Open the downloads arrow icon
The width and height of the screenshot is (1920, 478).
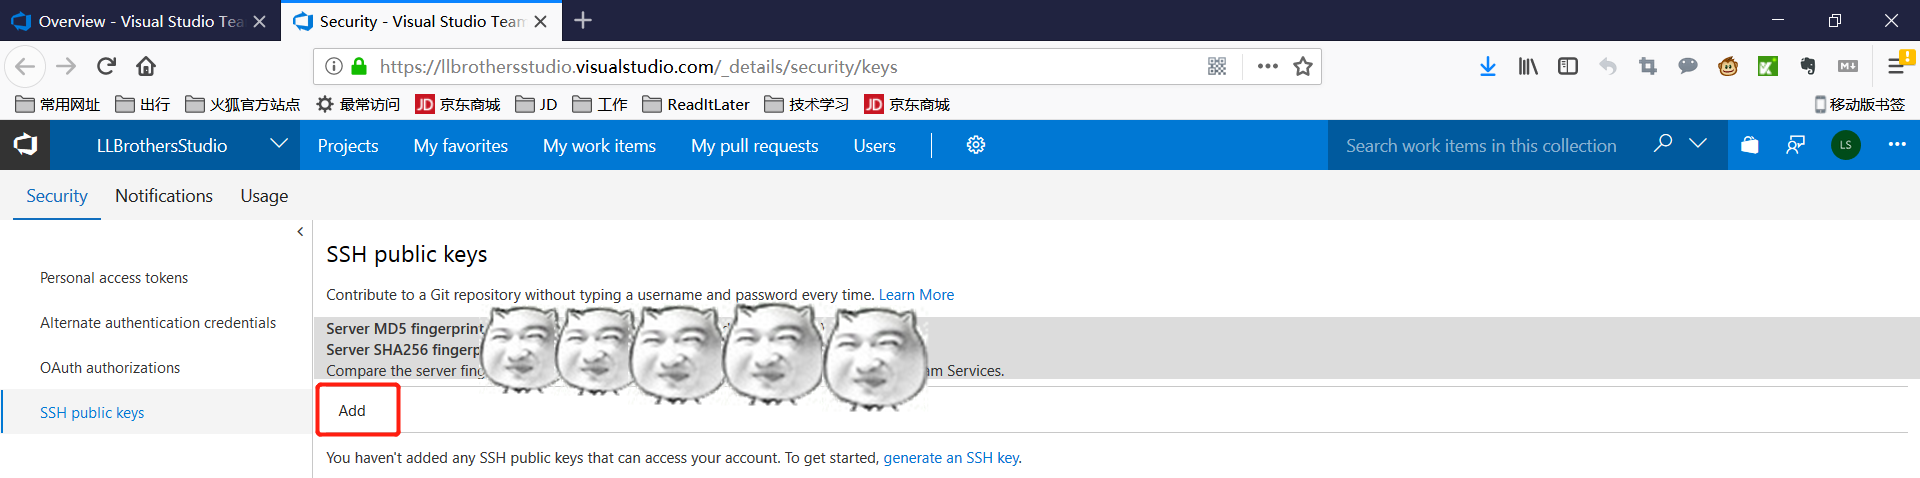(1488, 66)
